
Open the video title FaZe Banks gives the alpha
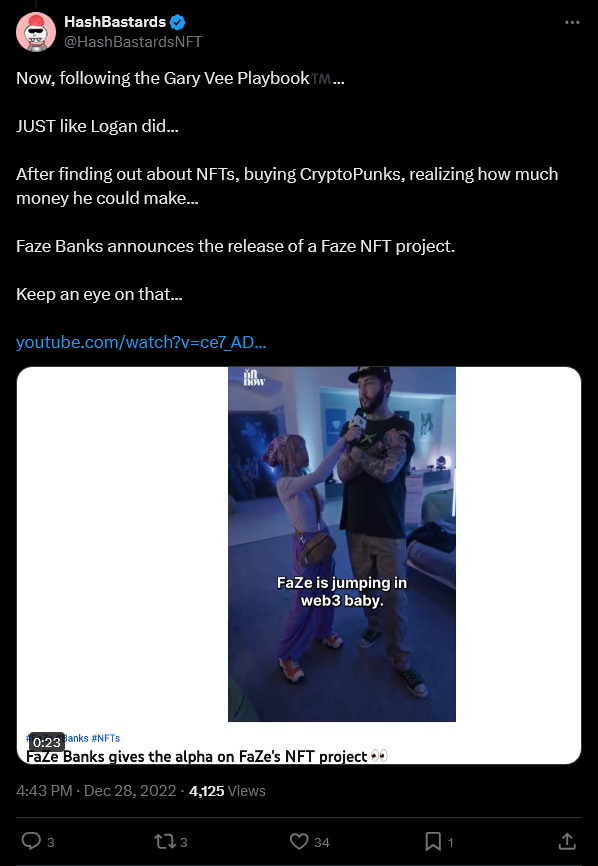point(207,756)
